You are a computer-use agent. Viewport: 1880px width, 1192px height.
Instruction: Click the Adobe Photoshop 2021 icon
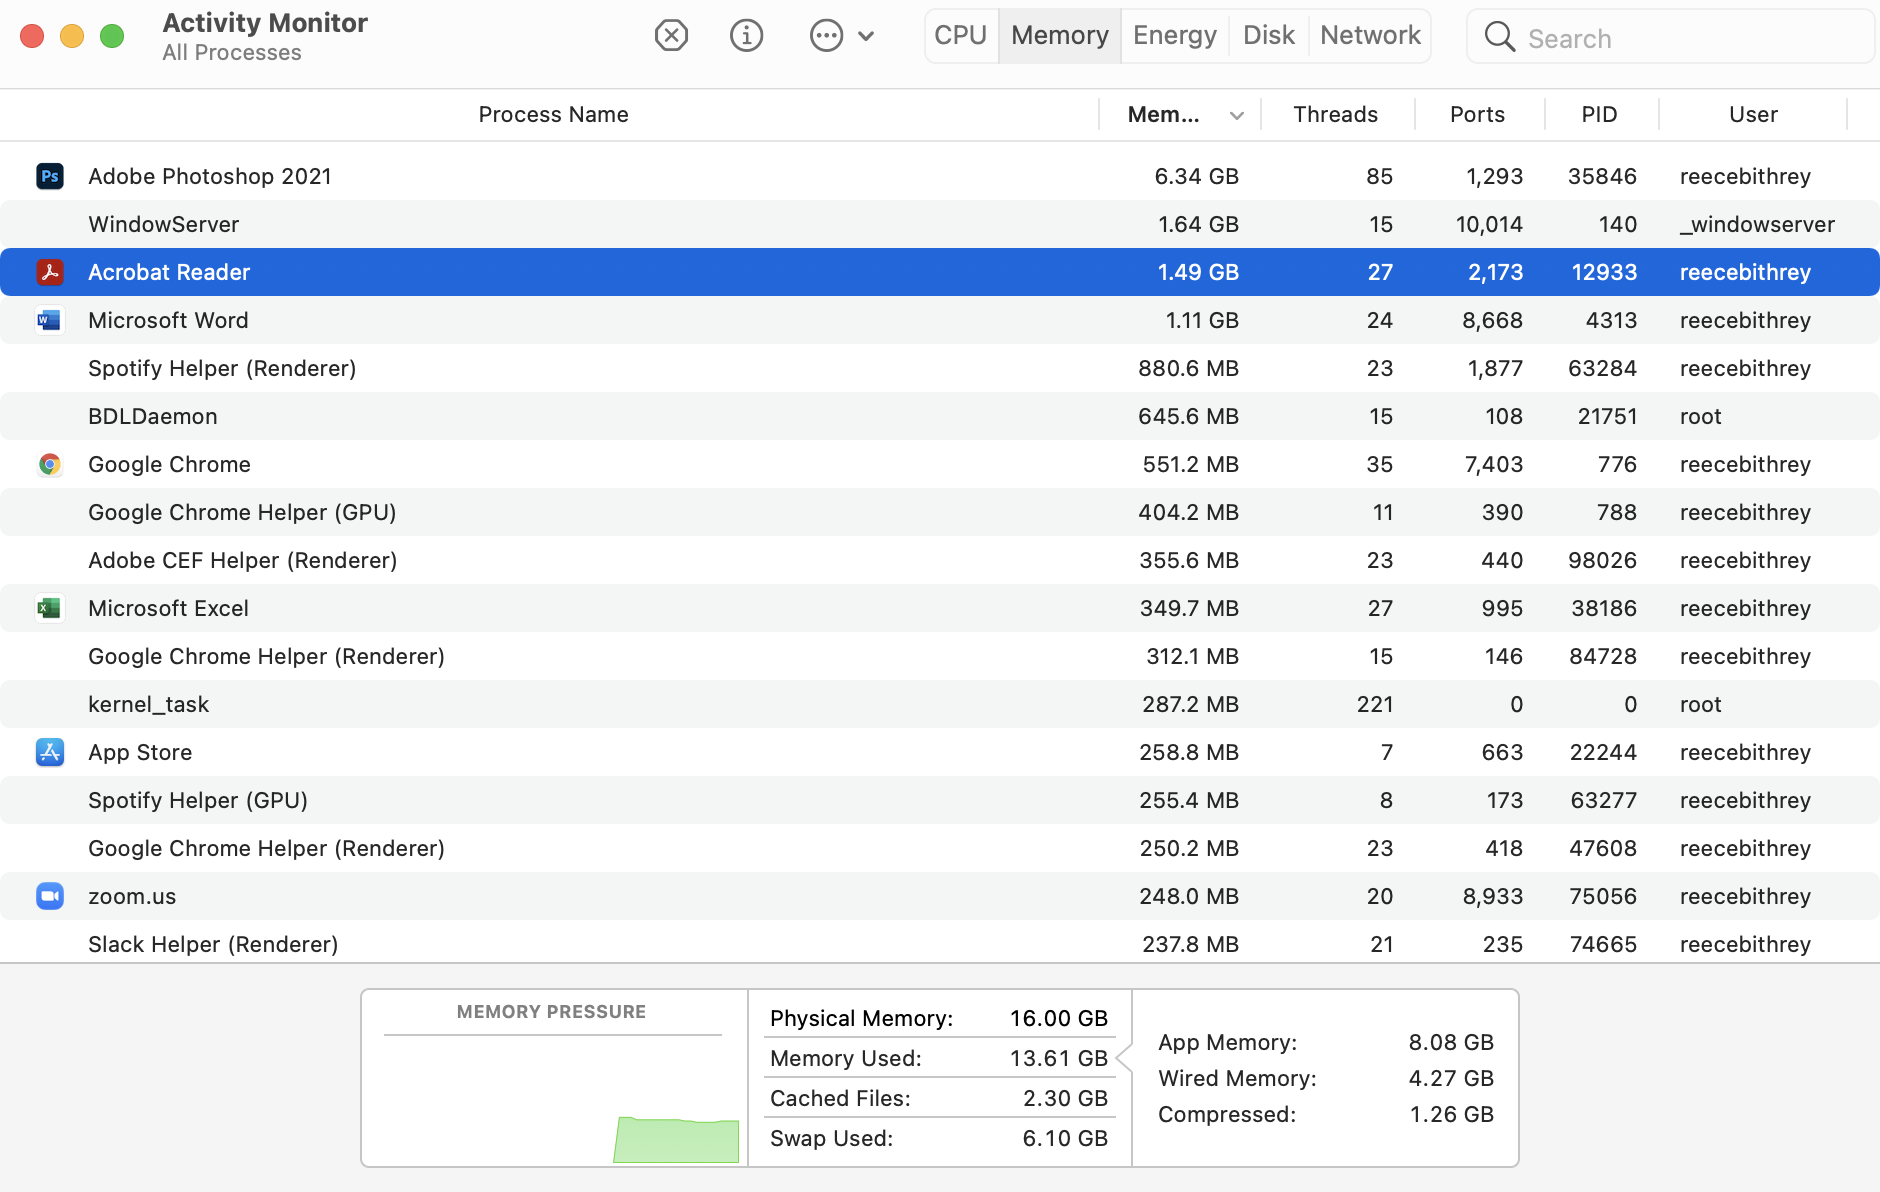tap(50, 176)
